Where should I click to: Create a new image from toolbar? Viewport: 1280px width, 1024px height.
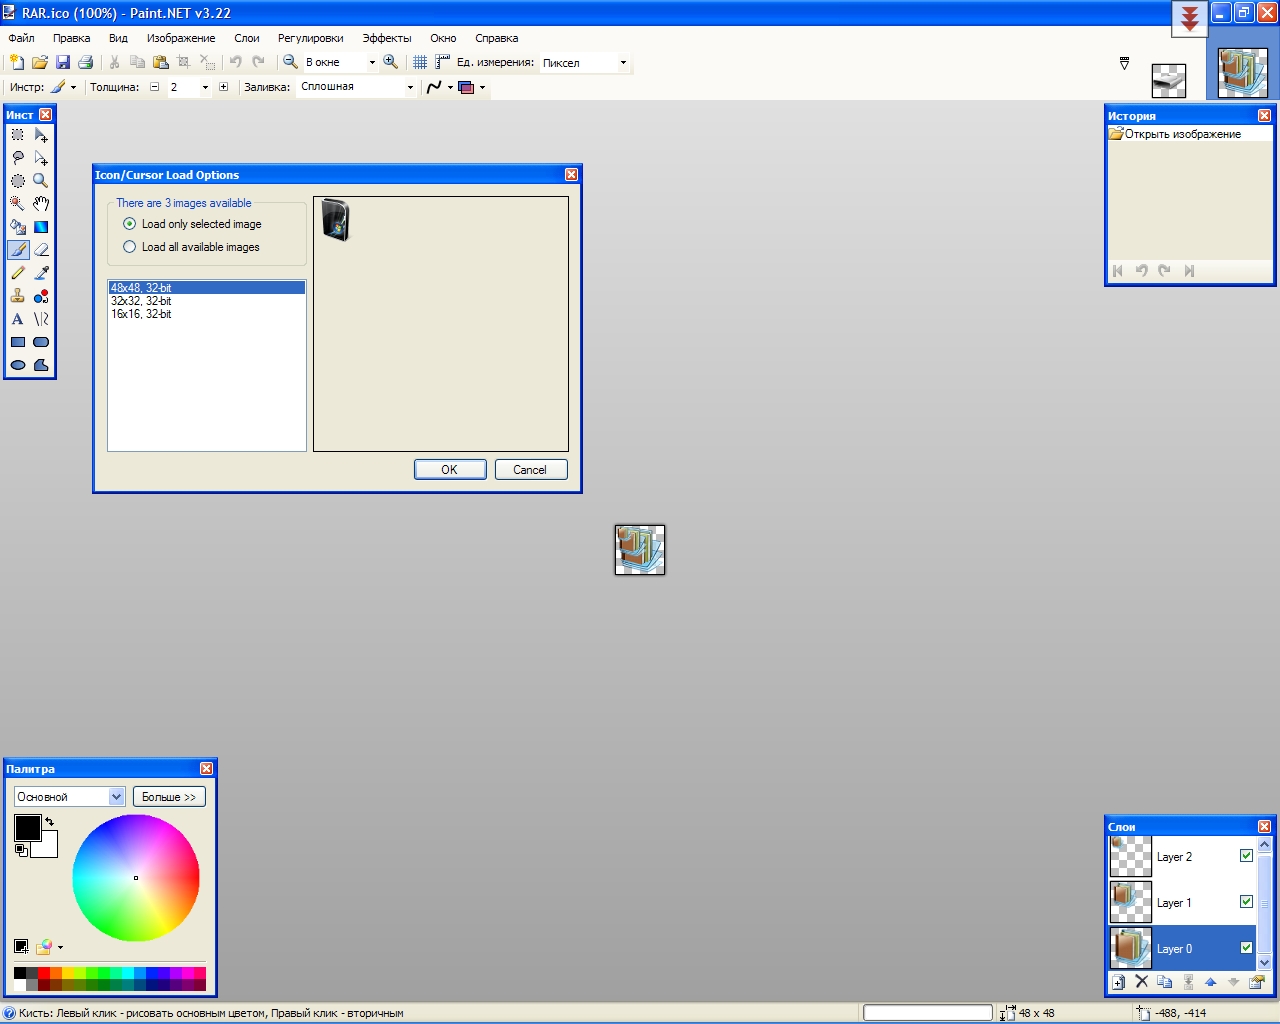[17, 62]
